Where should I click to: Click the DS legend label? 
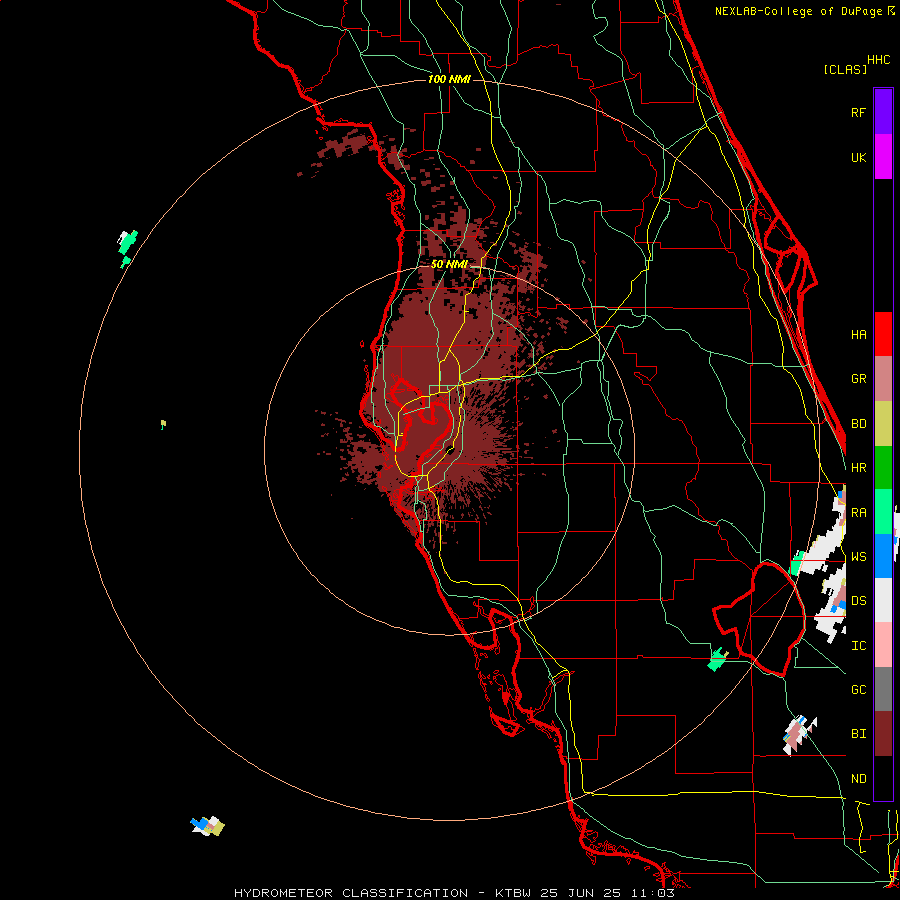858,601
